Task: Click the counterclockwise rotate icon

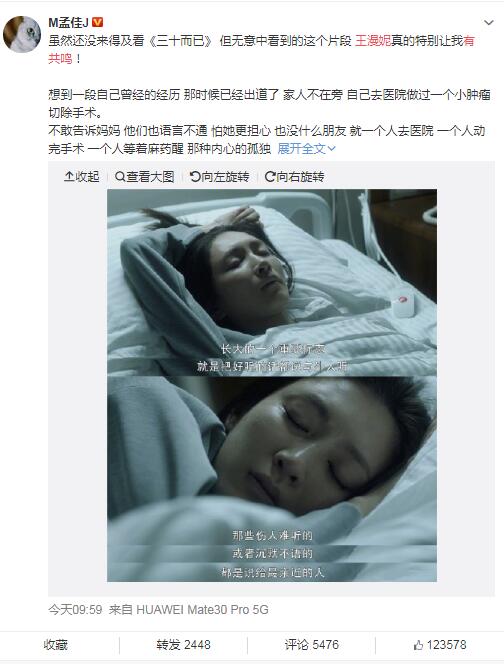Action: (x=195, y=176)
